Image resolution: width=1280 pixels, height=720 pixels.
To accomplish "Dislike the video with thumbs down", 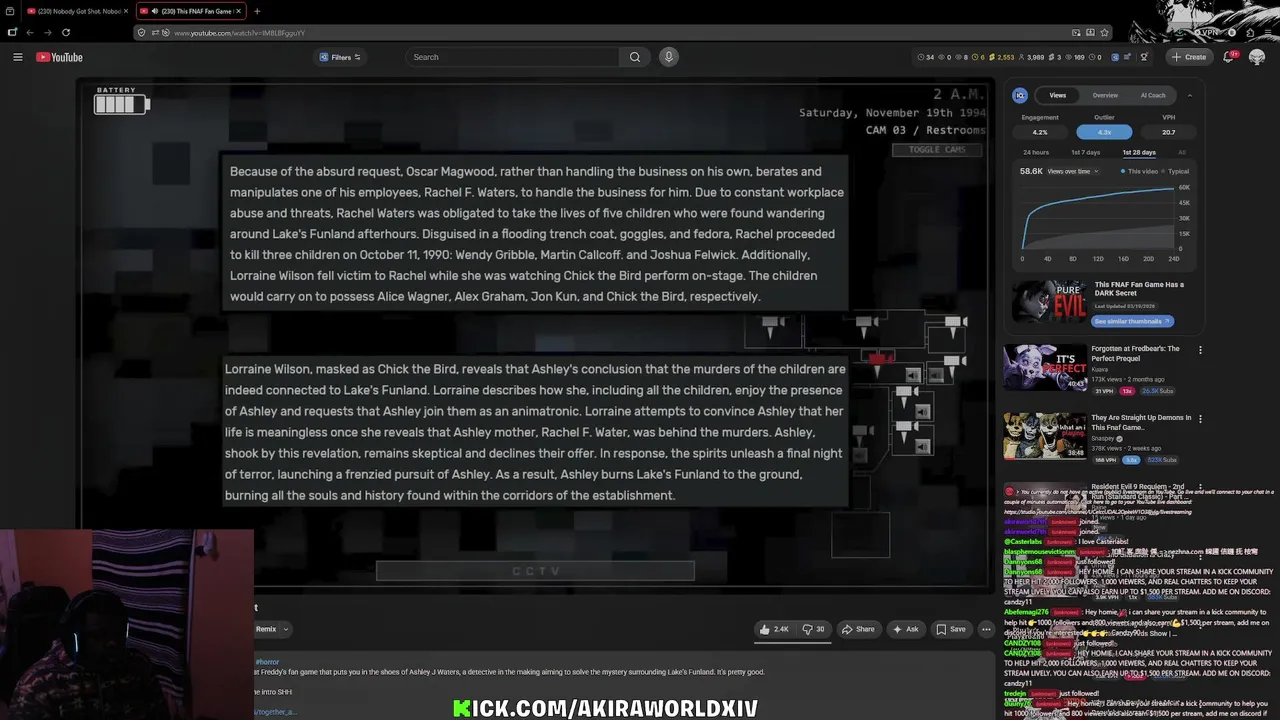I will (814, 629).
